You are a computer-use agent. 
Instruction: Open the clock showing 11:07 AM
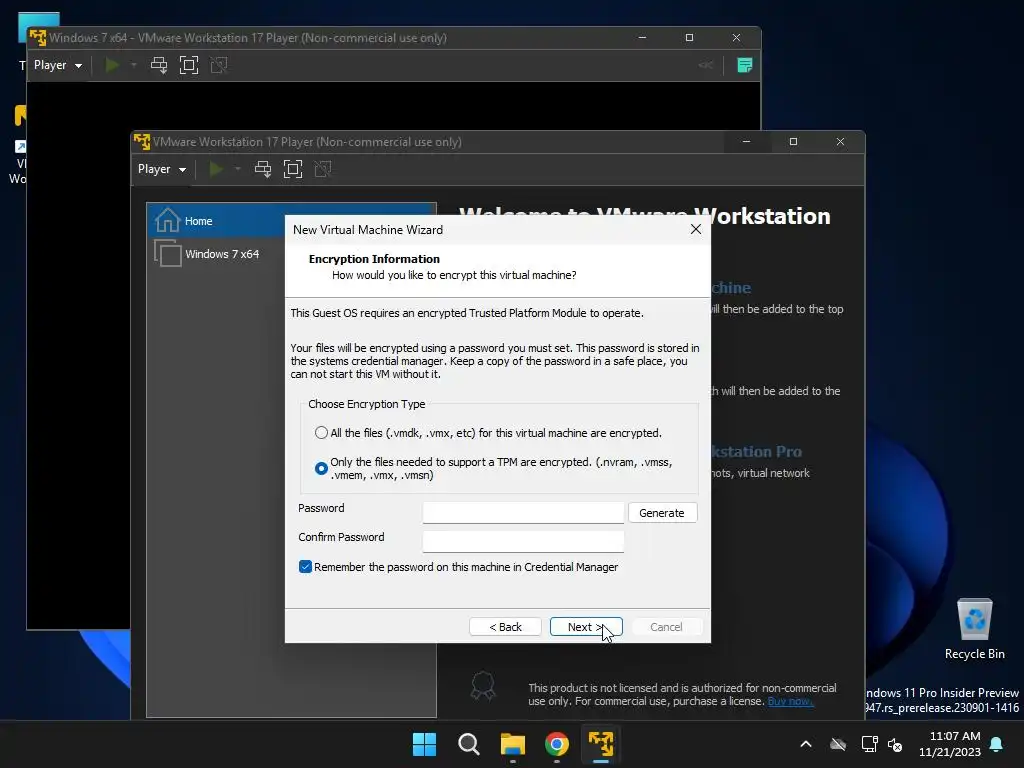tap(950, 744)
